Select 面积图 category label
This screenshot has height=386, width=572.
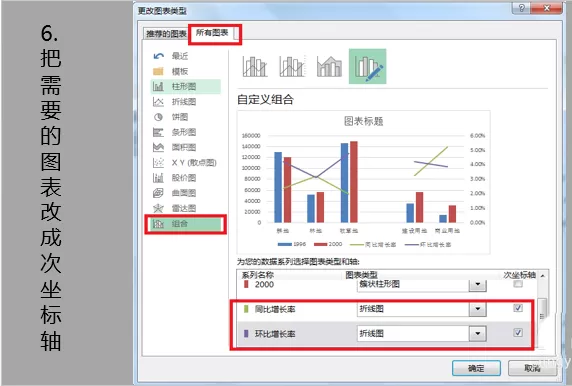point(184,147)
